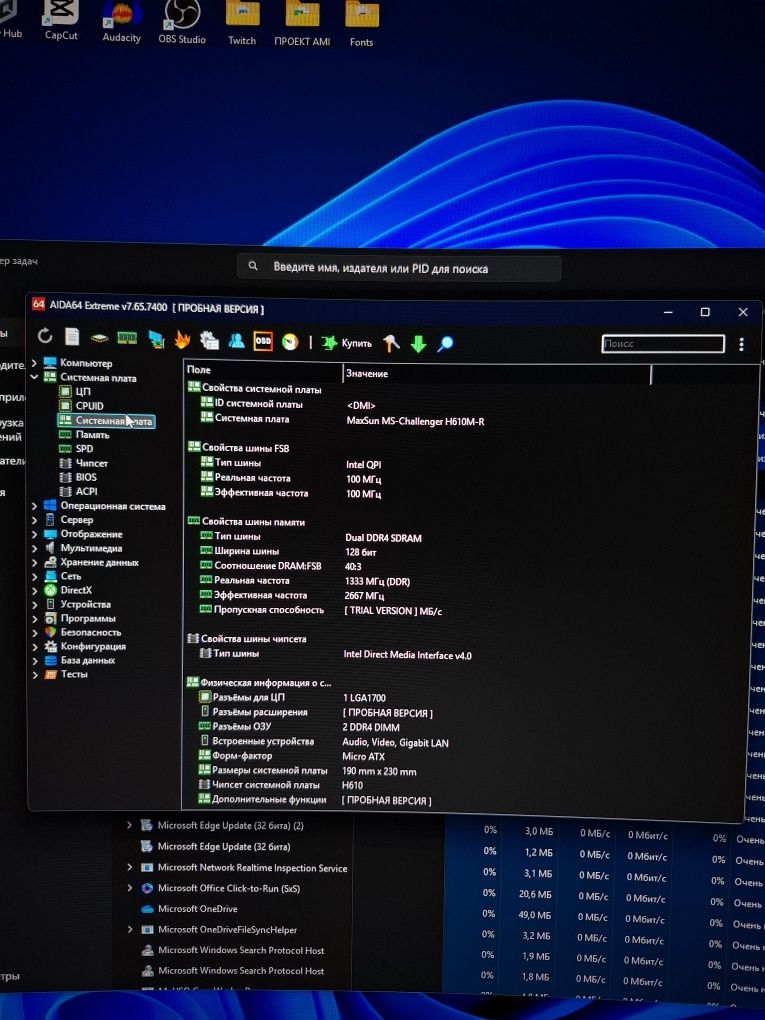765x1020 pixels.
Task: Click Intel Direct Media Interface v4.0 value
Action: 407,655
